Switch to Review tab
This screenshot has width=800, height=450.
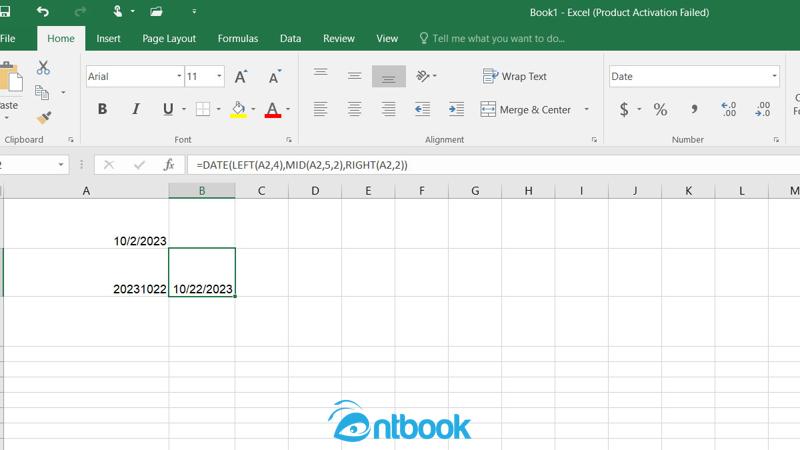tap(339, 38)
